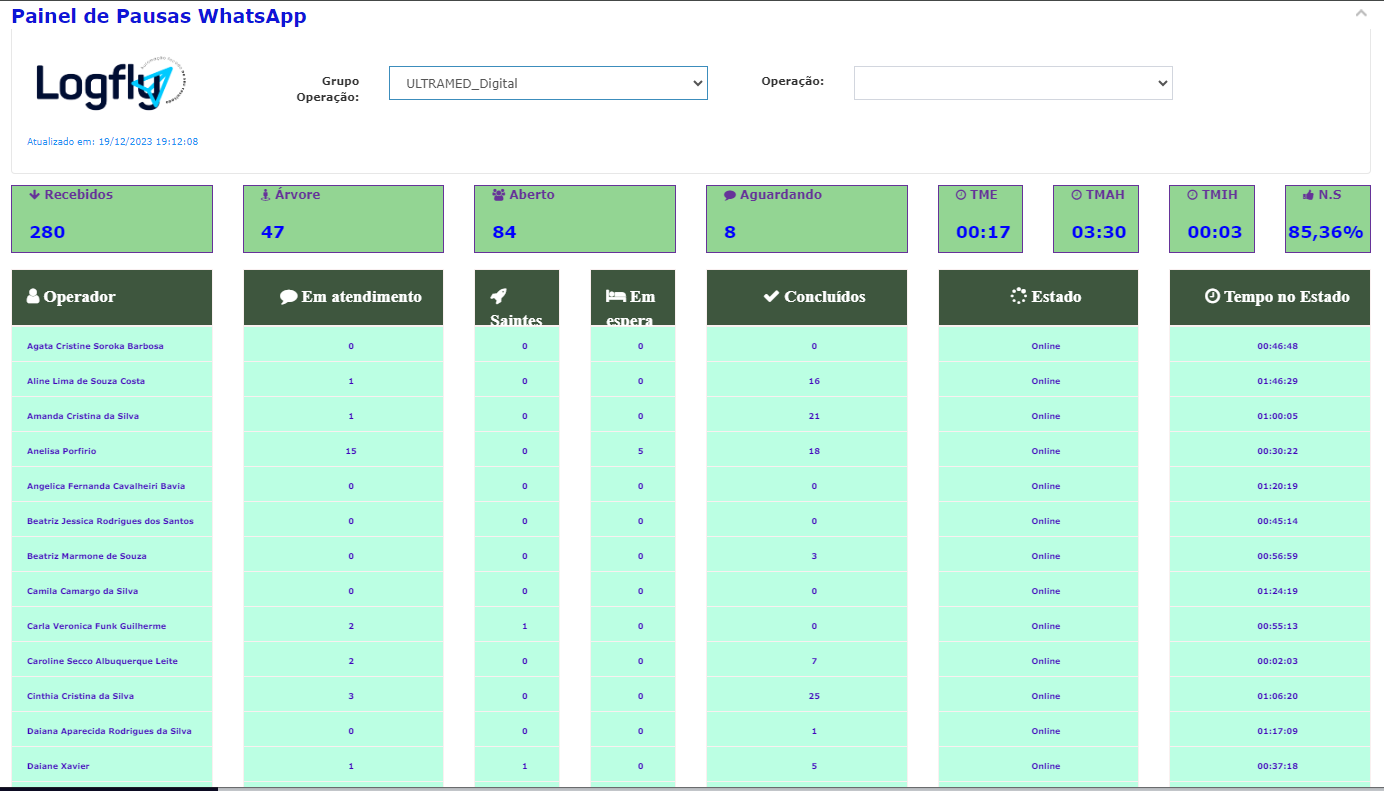This screenshot has height=791, width=1384.
Task: Click the TMAH value 03:30
Action: point(1099,232)
